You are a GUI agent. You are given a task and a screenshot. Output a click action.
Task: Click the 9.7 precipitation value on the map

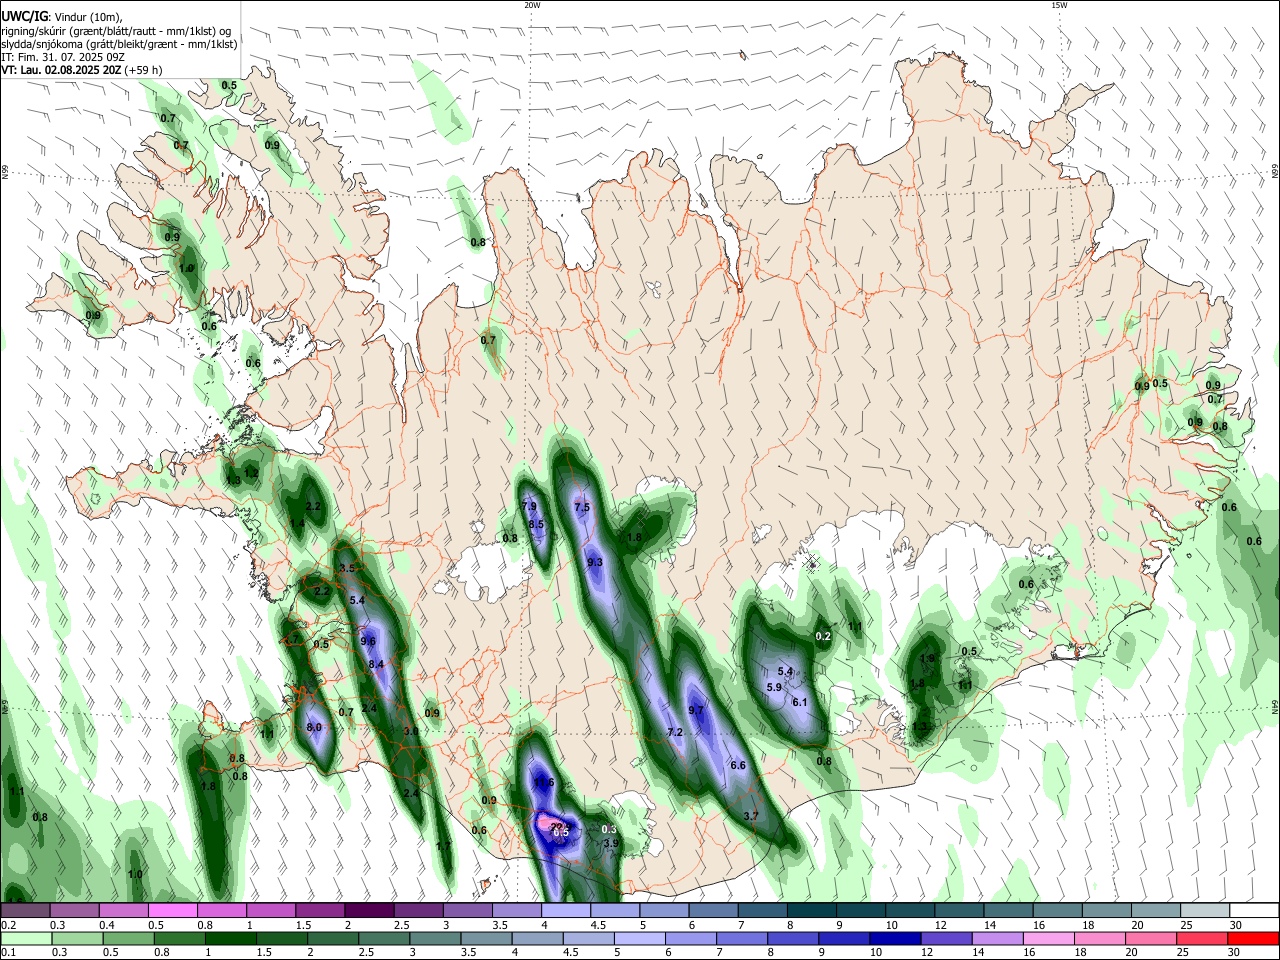(697, 709)
